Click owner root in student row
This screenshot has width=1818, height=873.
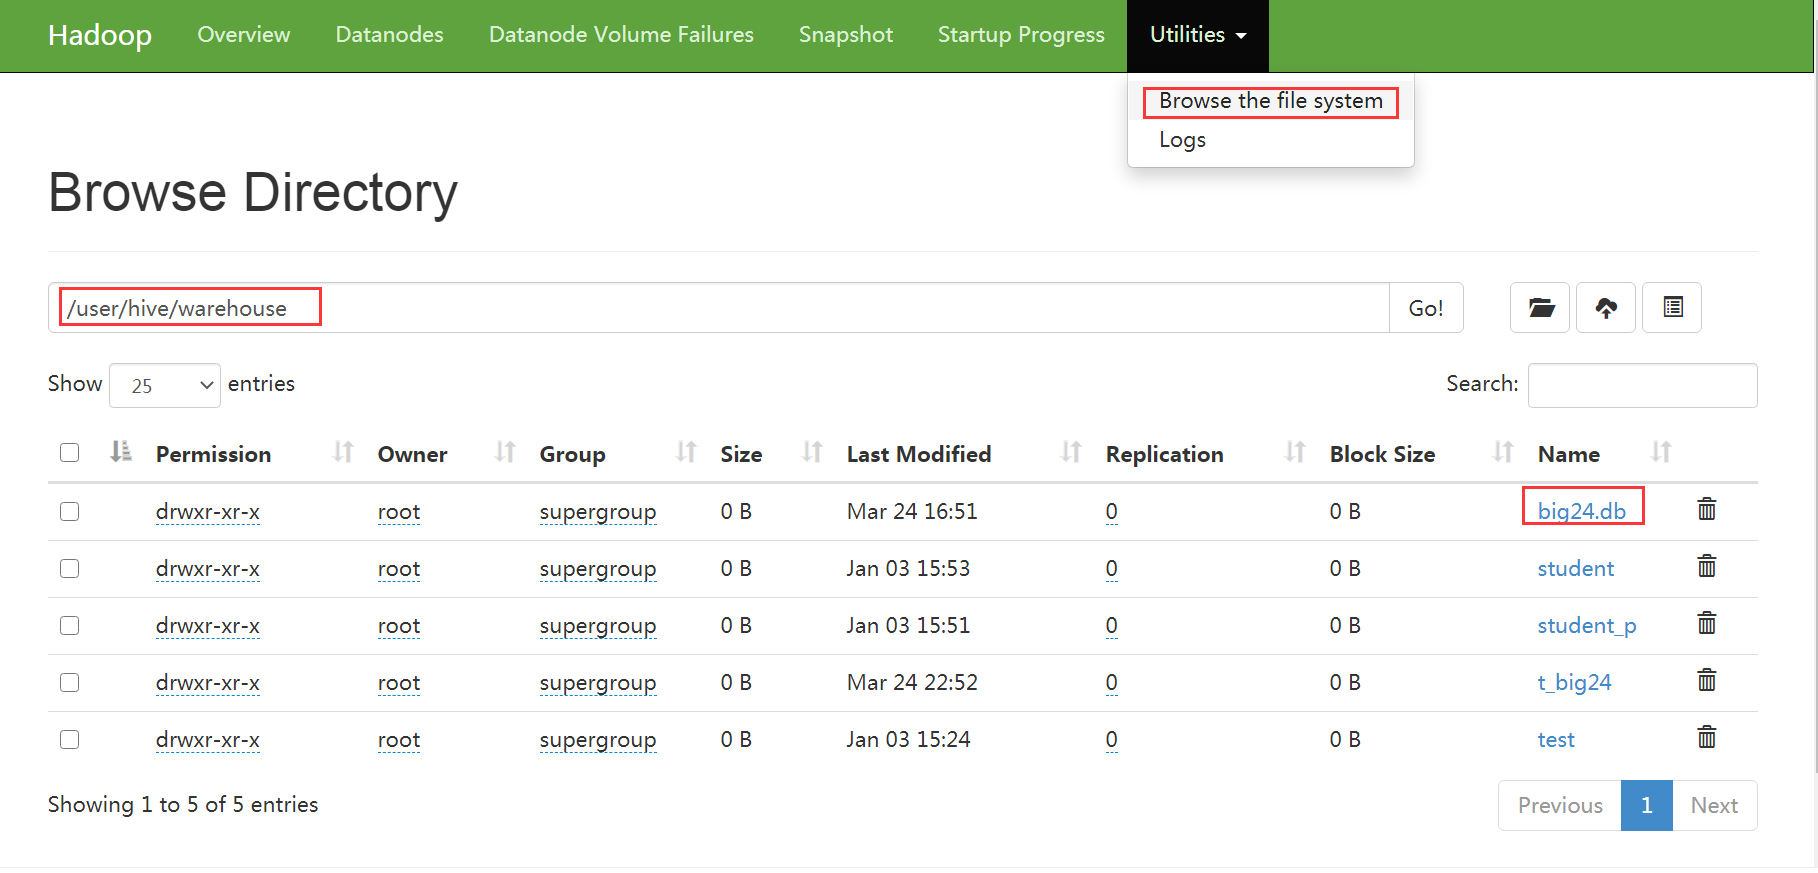click(399, 568)
